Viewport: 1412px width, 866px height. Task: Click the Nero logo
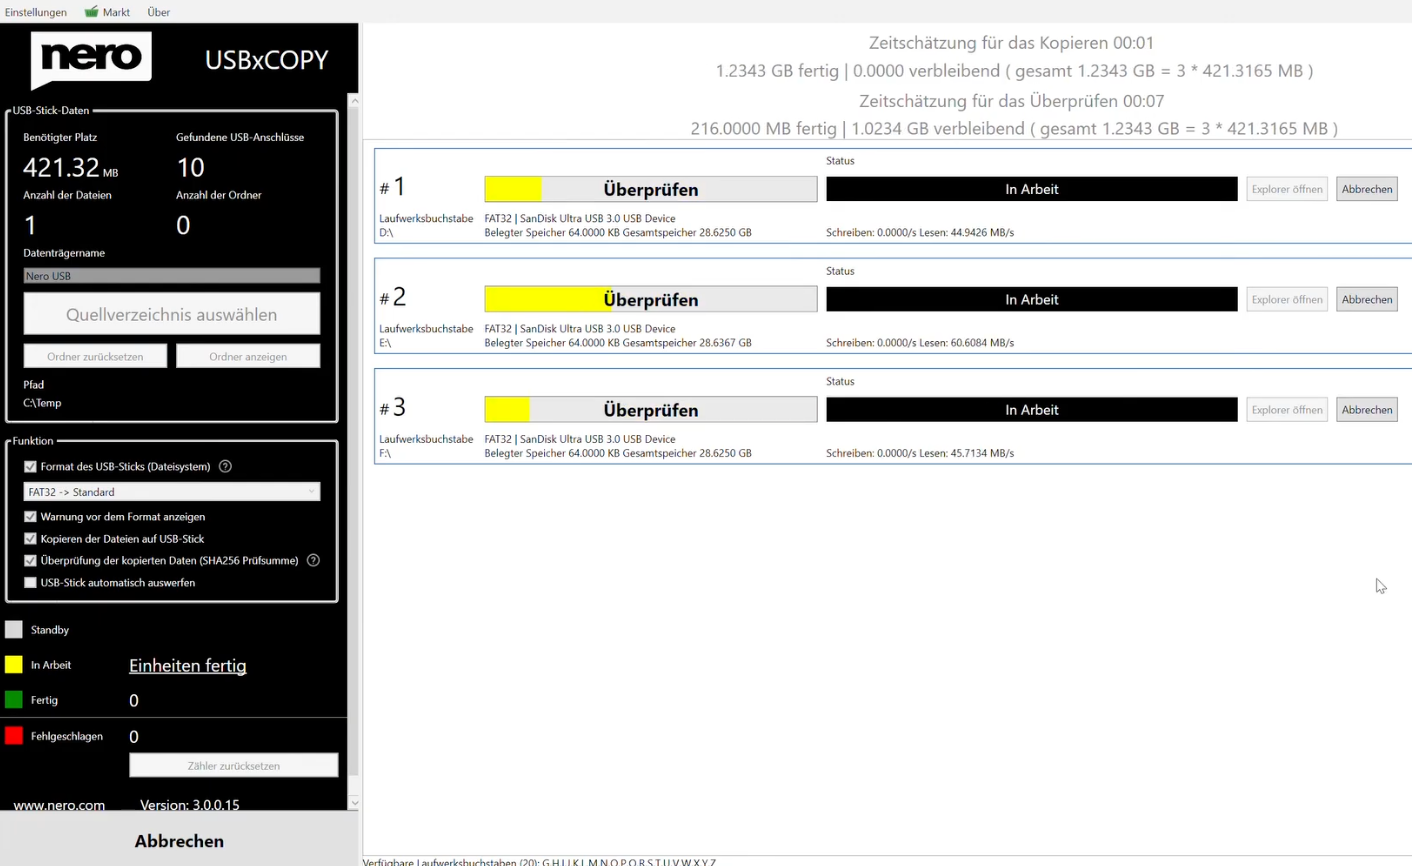(x=91, y=58)
